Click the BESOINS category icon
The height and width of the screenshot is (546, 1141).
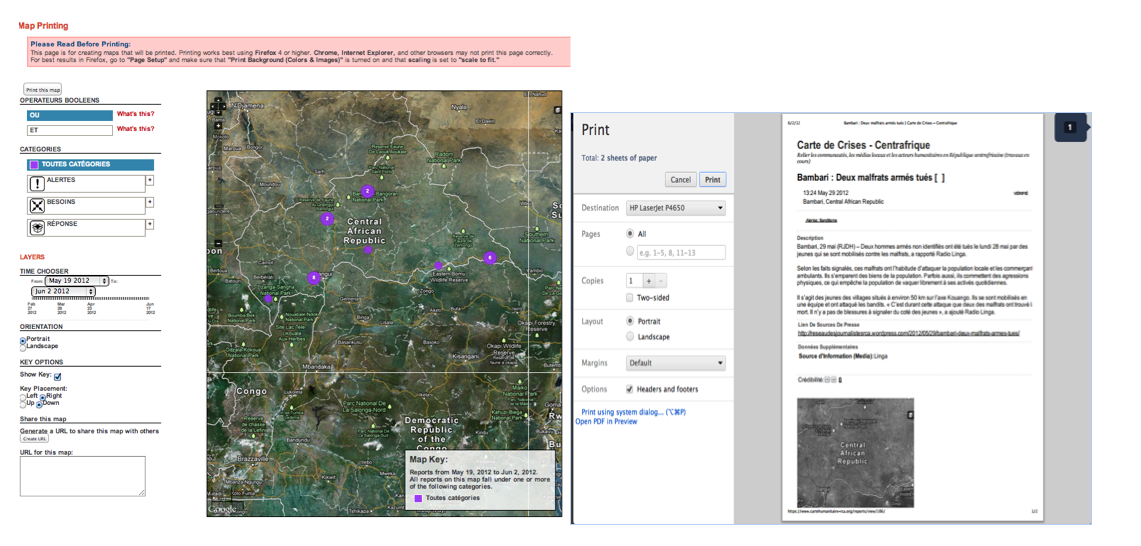(x=37, y=206)
